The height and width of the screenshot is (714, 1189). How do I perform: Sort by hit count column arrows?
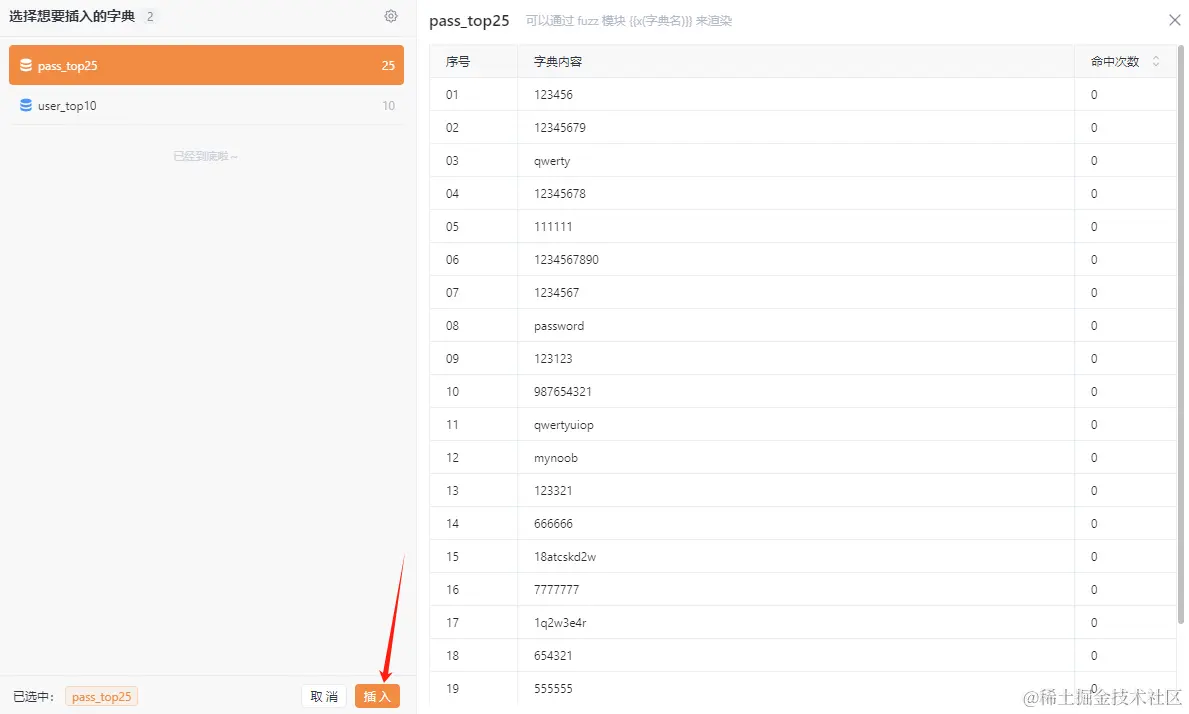pyautogui.click(x=1156, y=61)
